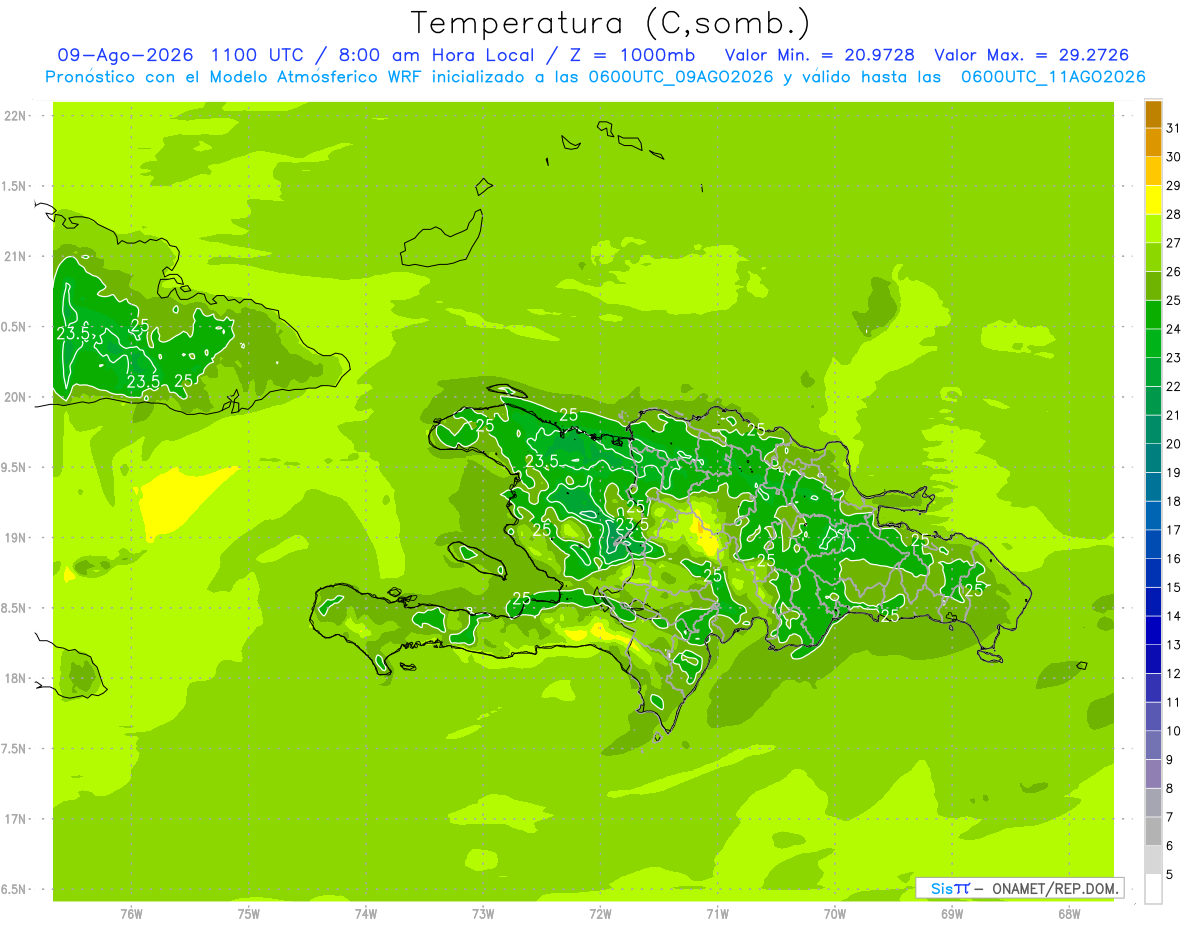The width and height of the screenshot is (1200, 927).
Task: Click the color scale value "15"
Action: point(1174,587)
